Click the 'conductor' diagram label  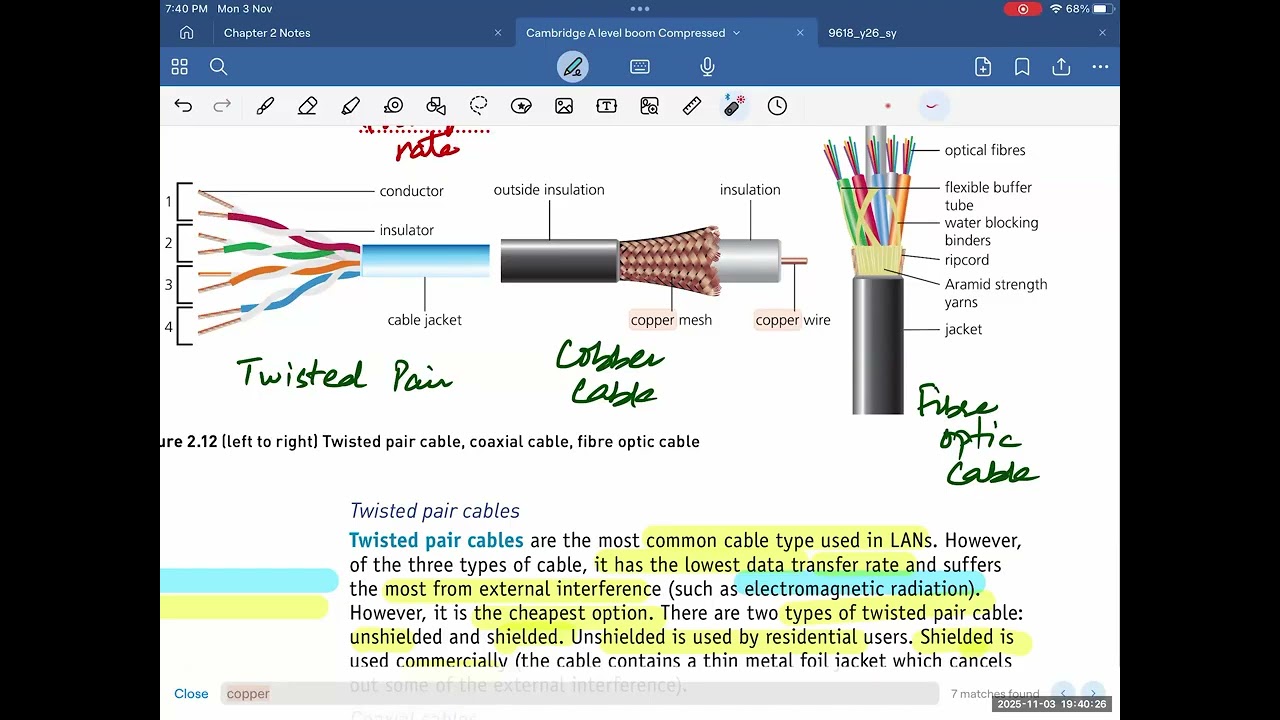tap(411, 191)
